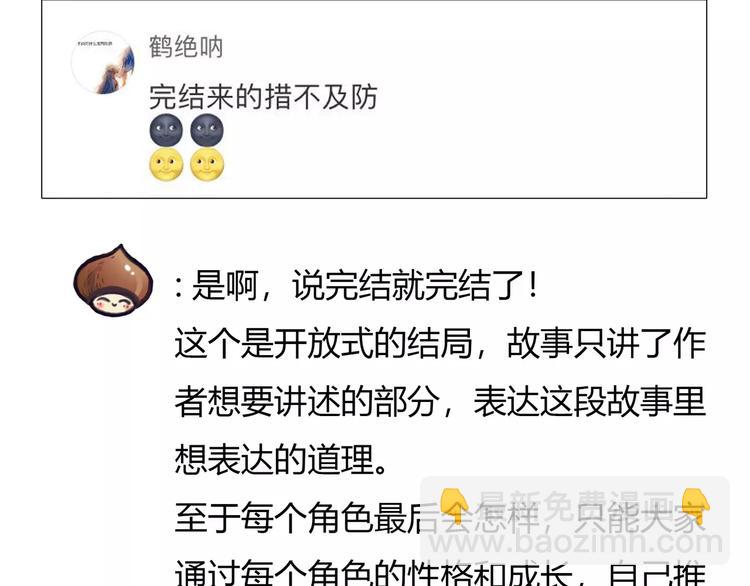Click the reply's leading colon after the avatar
750x586 pixels.
179,288
